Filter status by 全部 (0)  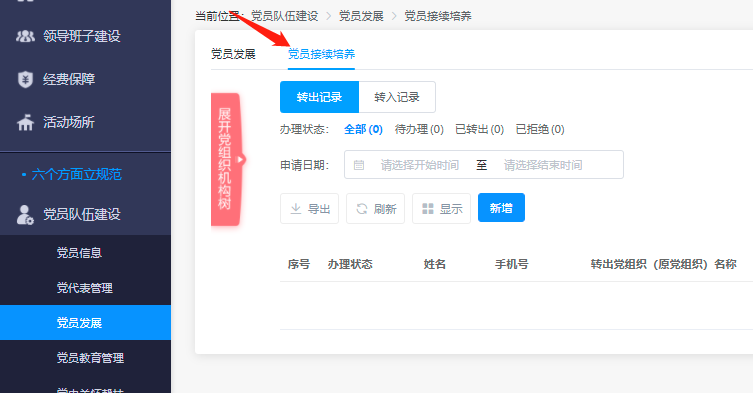click(x=363, y=129)
